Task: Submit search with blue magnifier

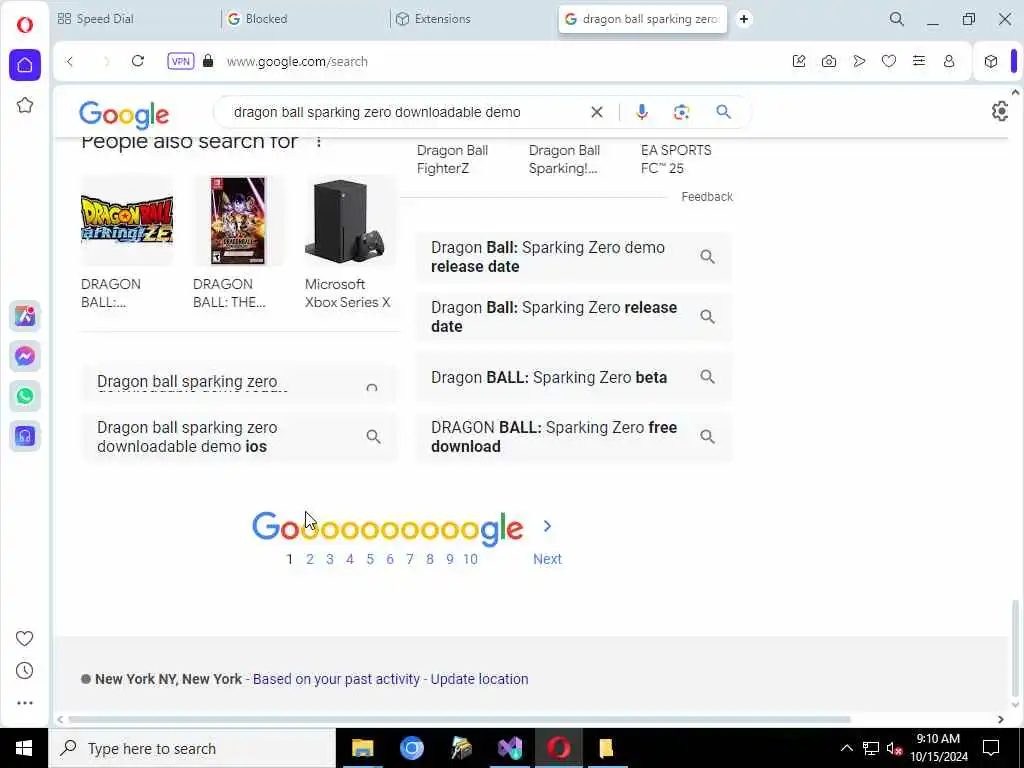Action: [x=723, y=112]
